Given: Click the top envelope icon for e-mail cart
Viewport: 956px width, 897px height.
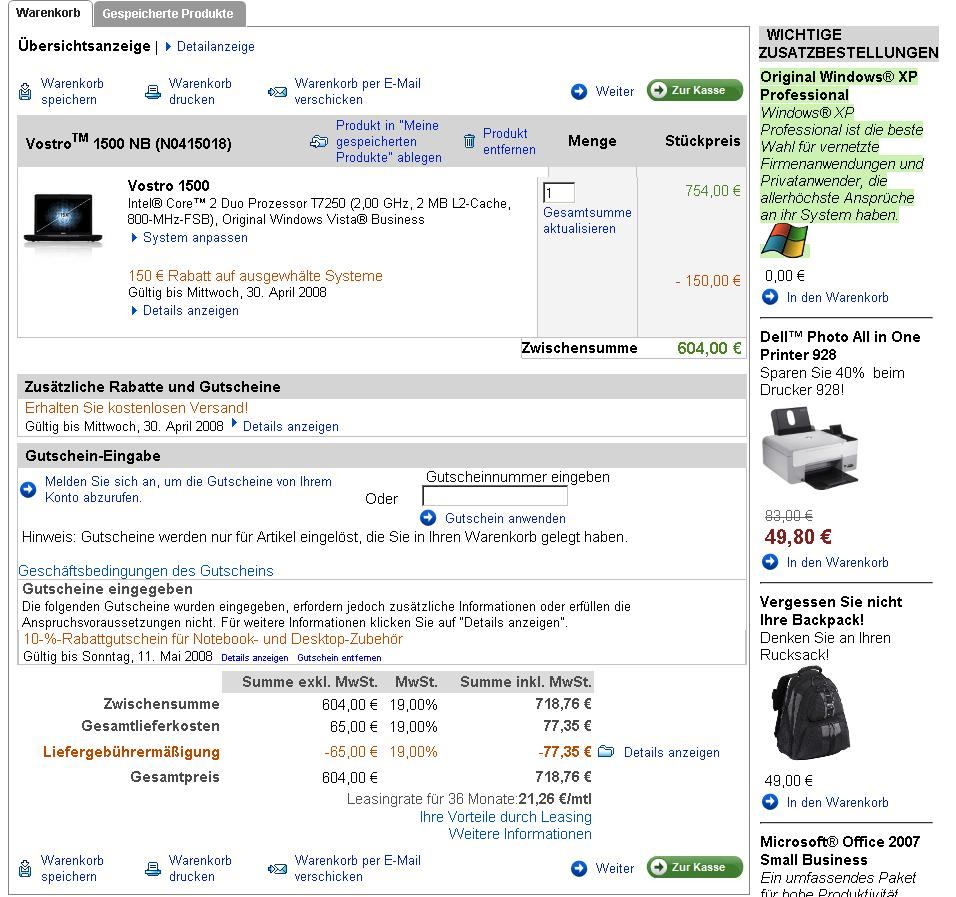Looking at the screenshot, I should tap(277, 92).
